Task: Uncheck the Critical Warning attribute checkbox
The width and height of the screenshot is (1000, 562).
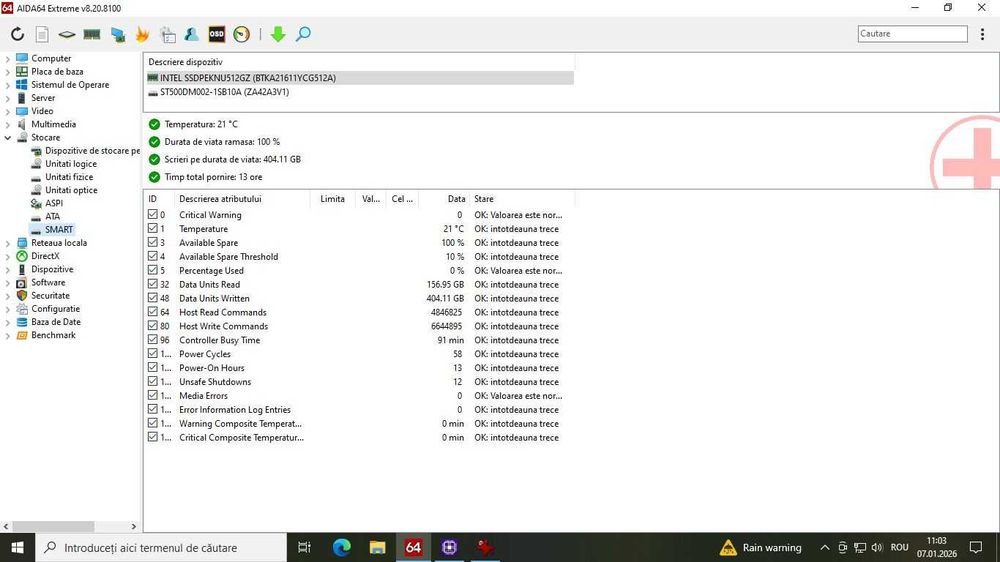Action: click(x=152, y=214)
